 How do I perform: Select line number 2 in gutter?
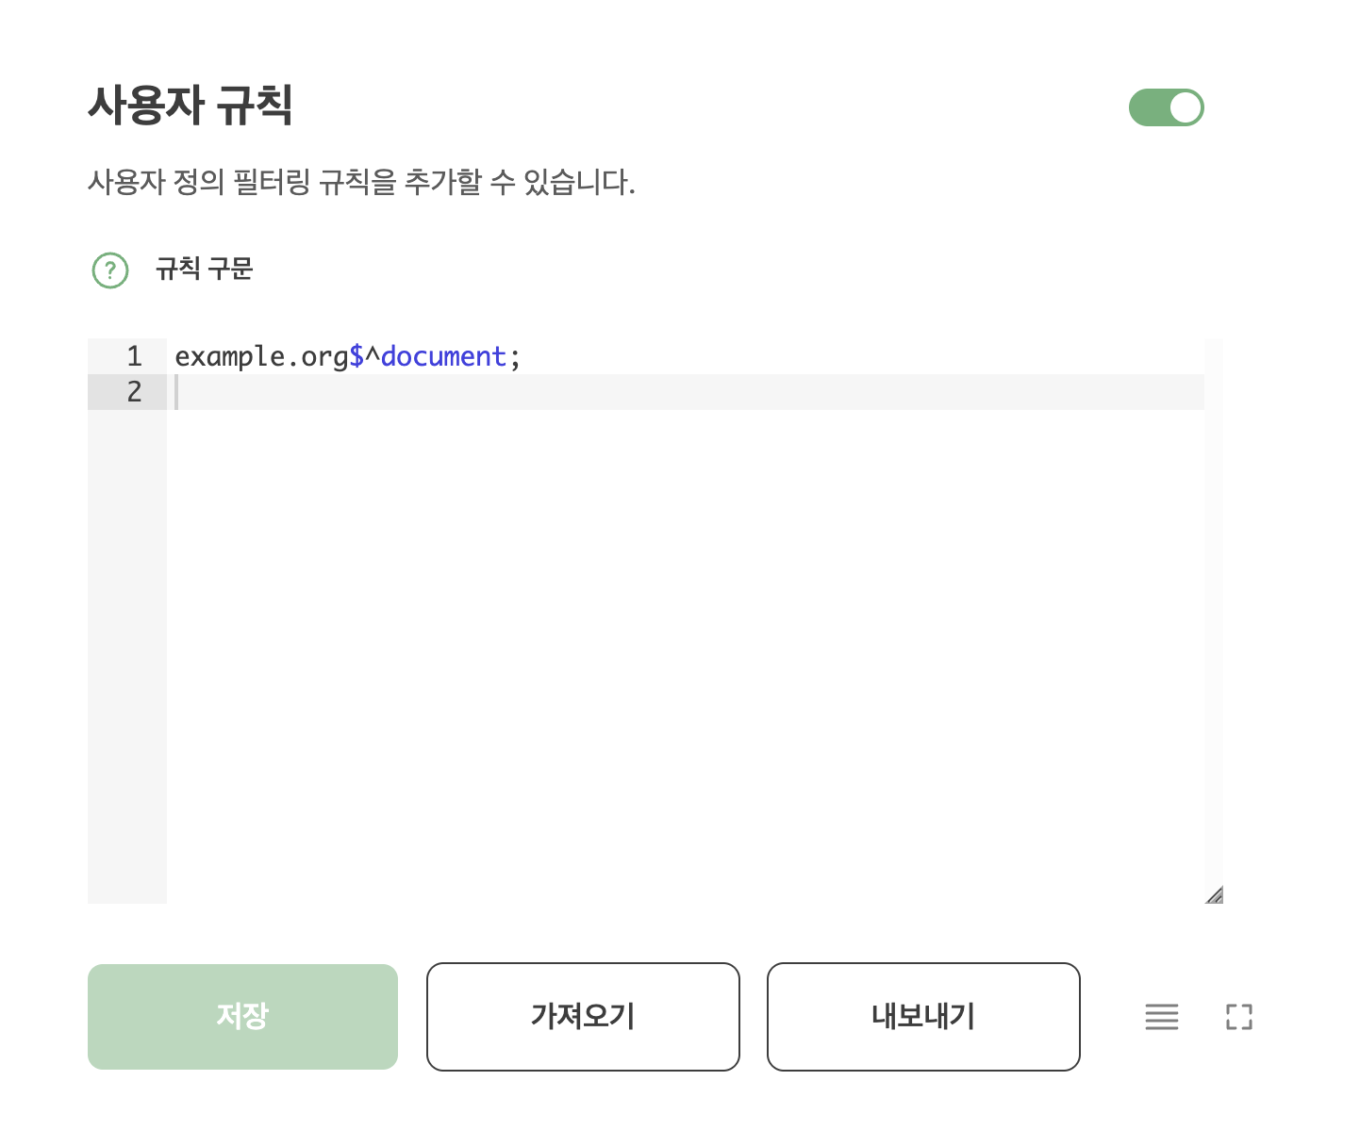134,392
